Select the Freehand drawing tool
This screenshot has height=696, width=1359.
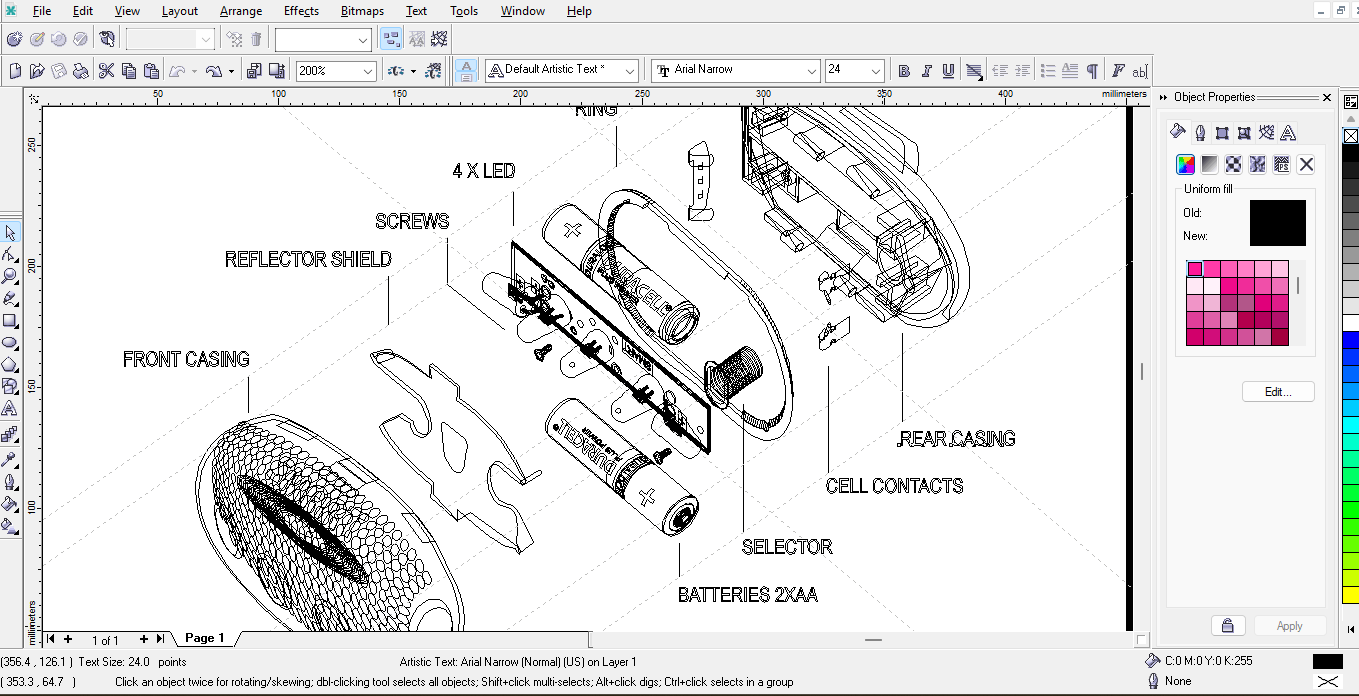click(10, 299)
